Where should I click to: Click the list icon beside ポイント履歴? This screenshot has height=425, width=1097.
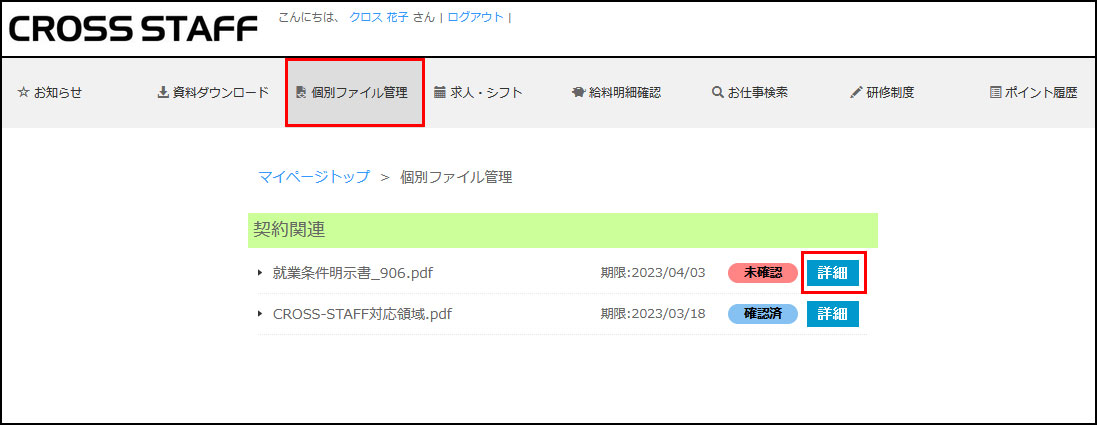click(995, 92)
